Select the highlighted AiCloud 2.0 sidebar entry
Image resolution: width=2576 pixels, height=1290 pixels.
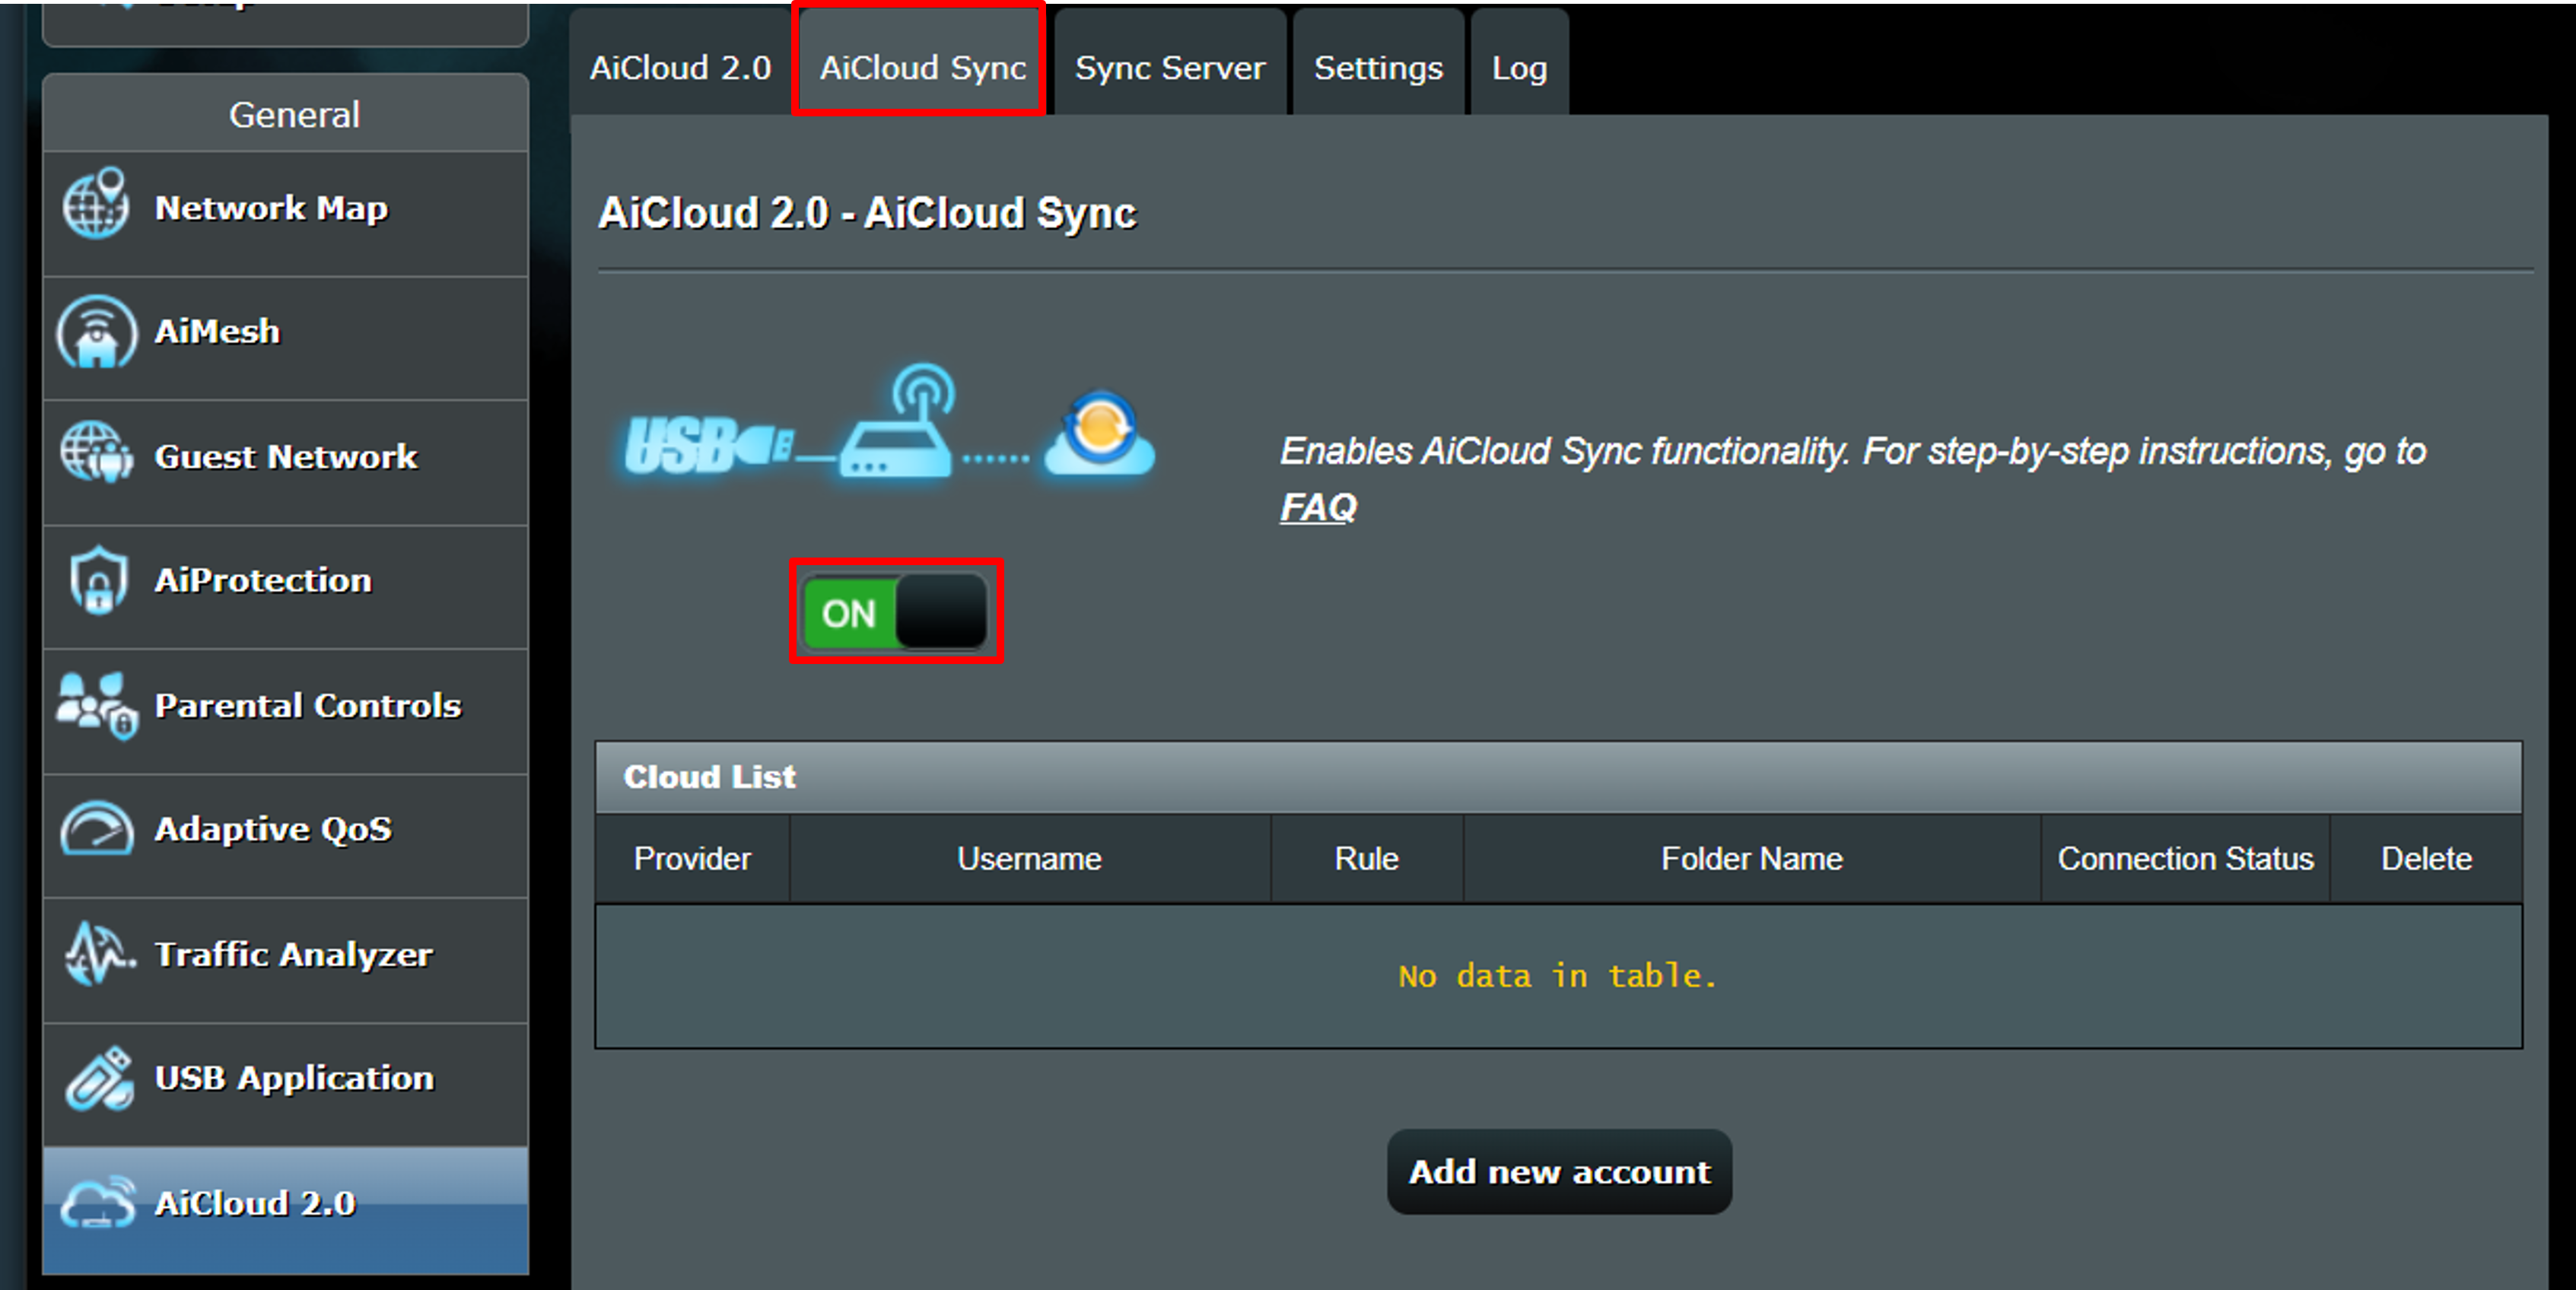286,1210
